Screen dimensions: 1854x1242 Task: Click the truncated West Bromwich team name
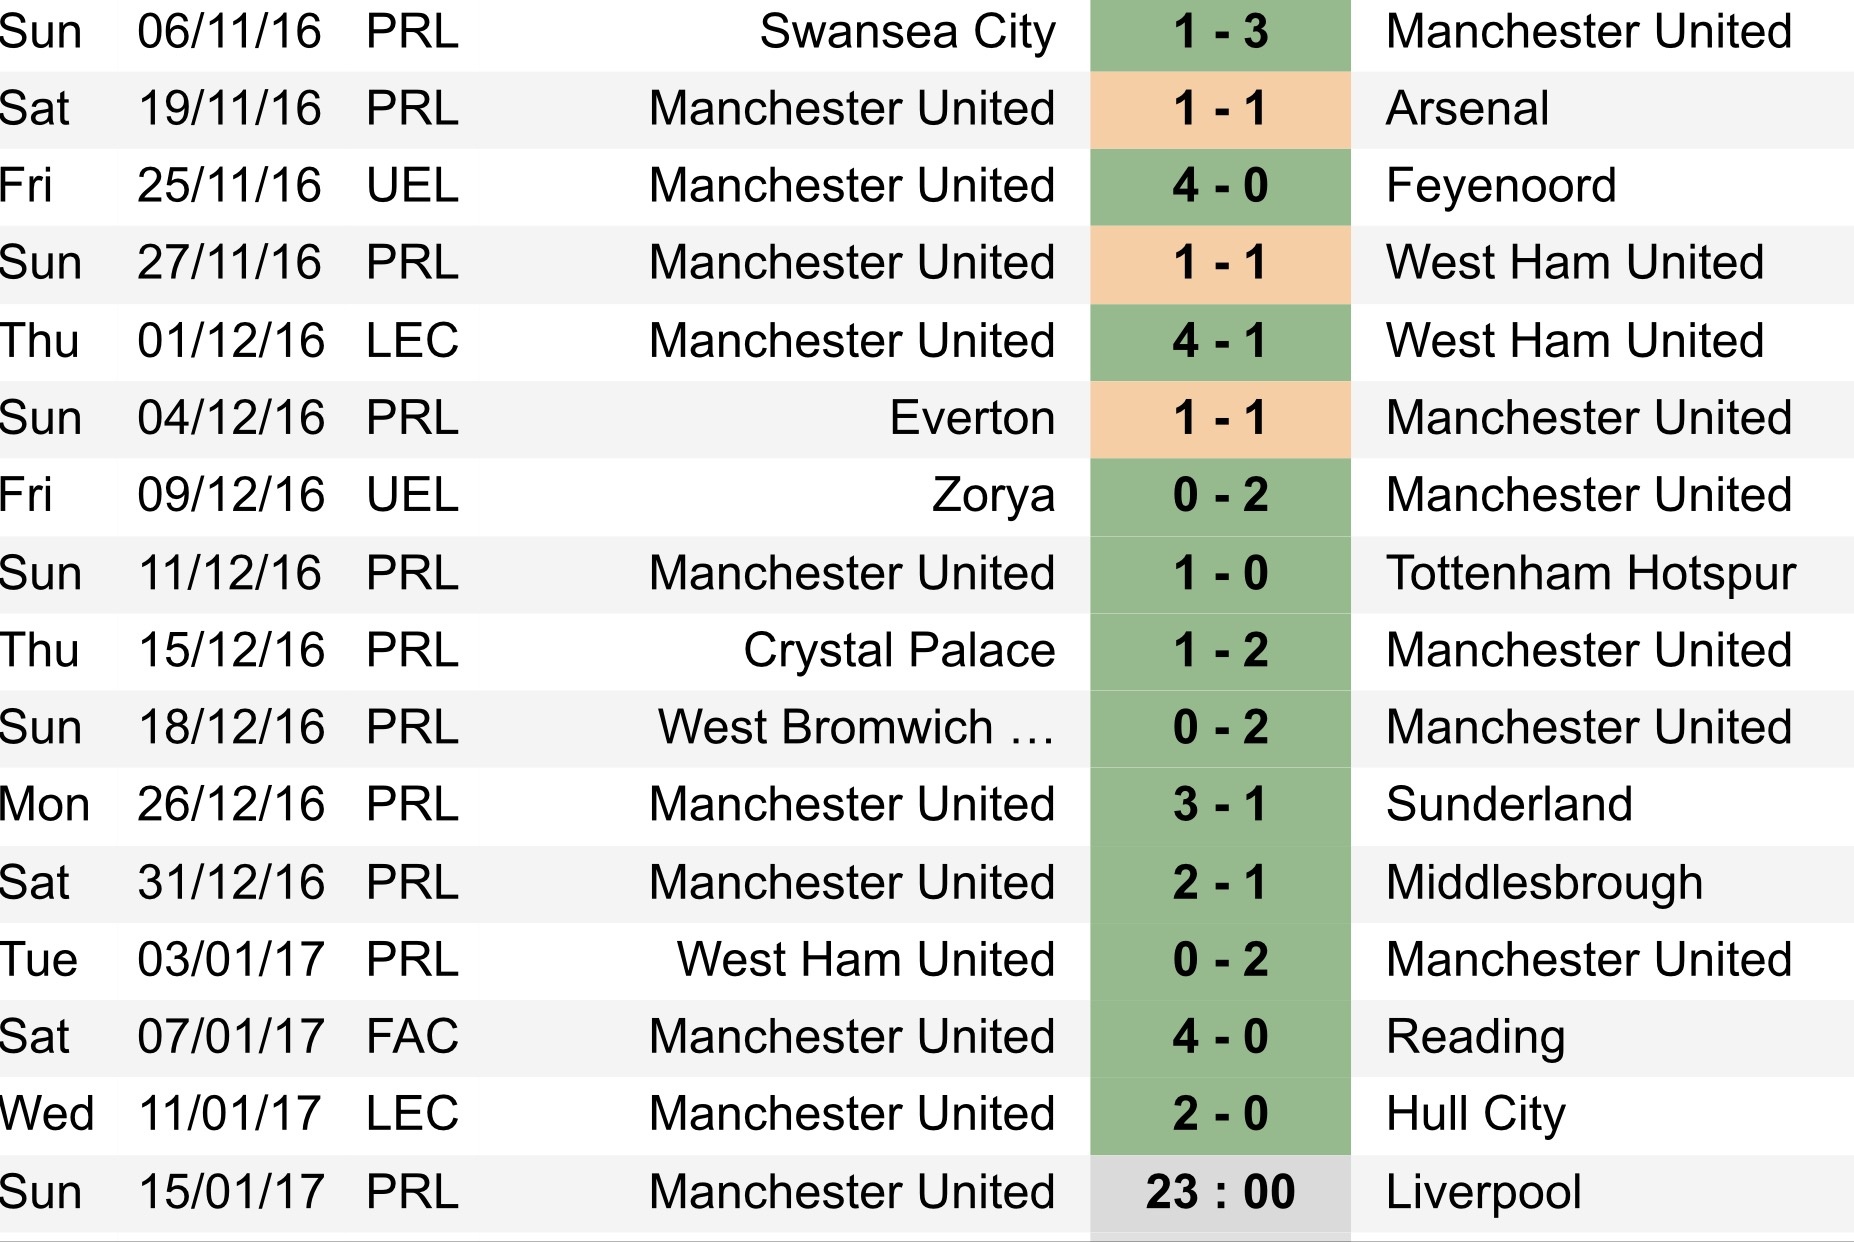pyautogui.click(x=856, y=727)
